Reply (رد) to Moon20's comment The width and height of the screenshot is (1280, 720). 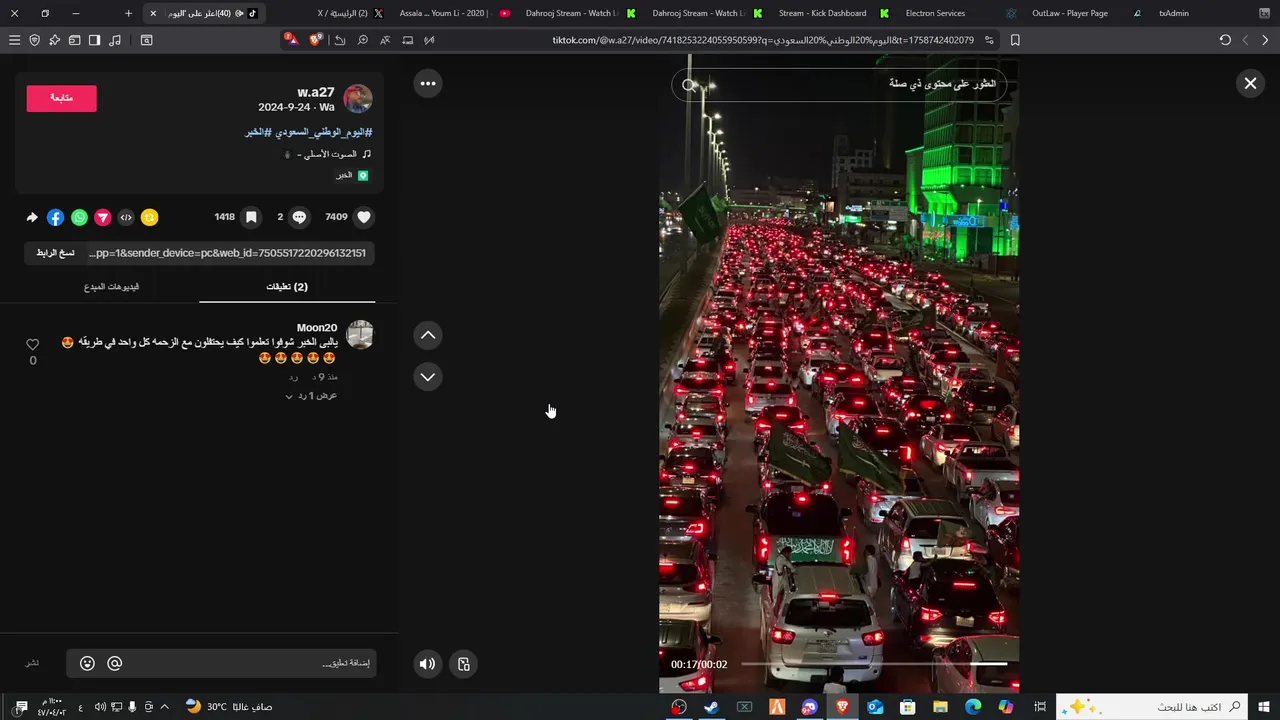[293, 377]
